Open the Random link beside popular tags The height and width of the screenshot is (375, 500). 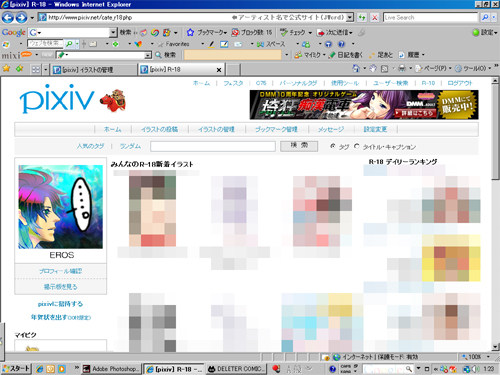click(130, 146)
